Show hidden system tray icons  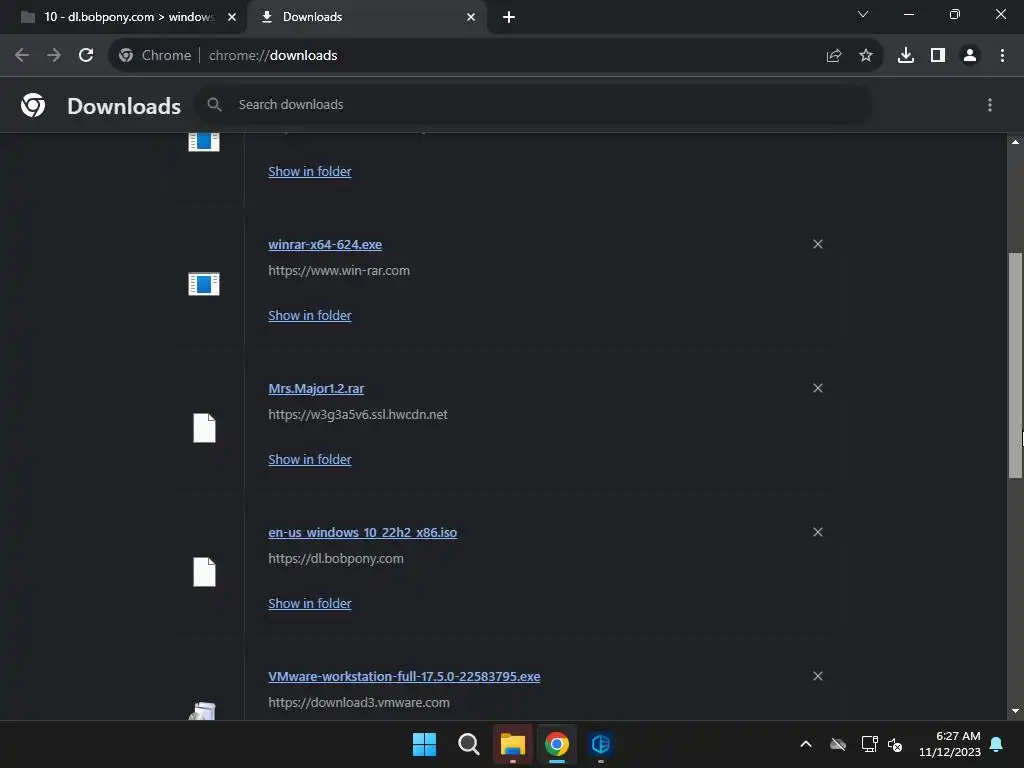tap(806, 744)
